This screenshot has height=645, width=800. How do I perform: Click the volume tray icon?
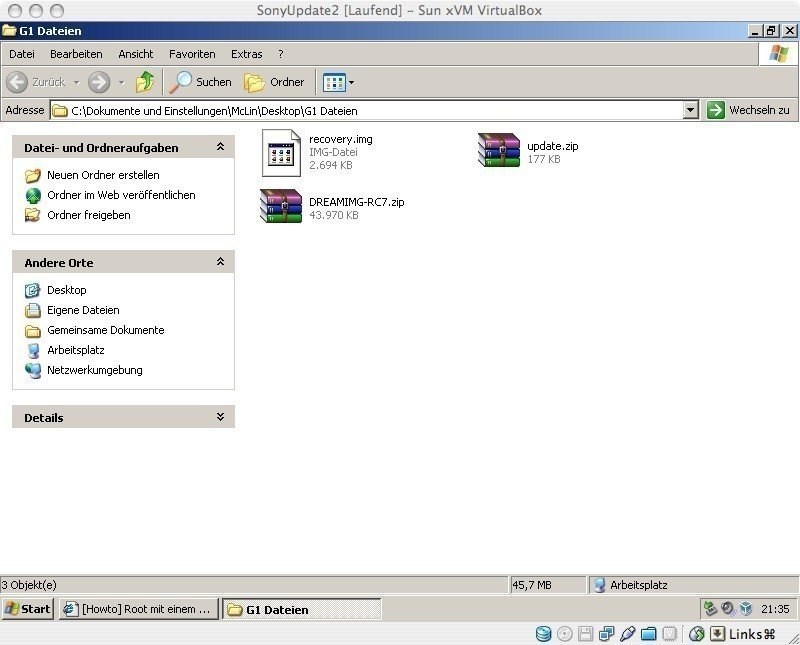pyautogui.click(x=728, y=608)
